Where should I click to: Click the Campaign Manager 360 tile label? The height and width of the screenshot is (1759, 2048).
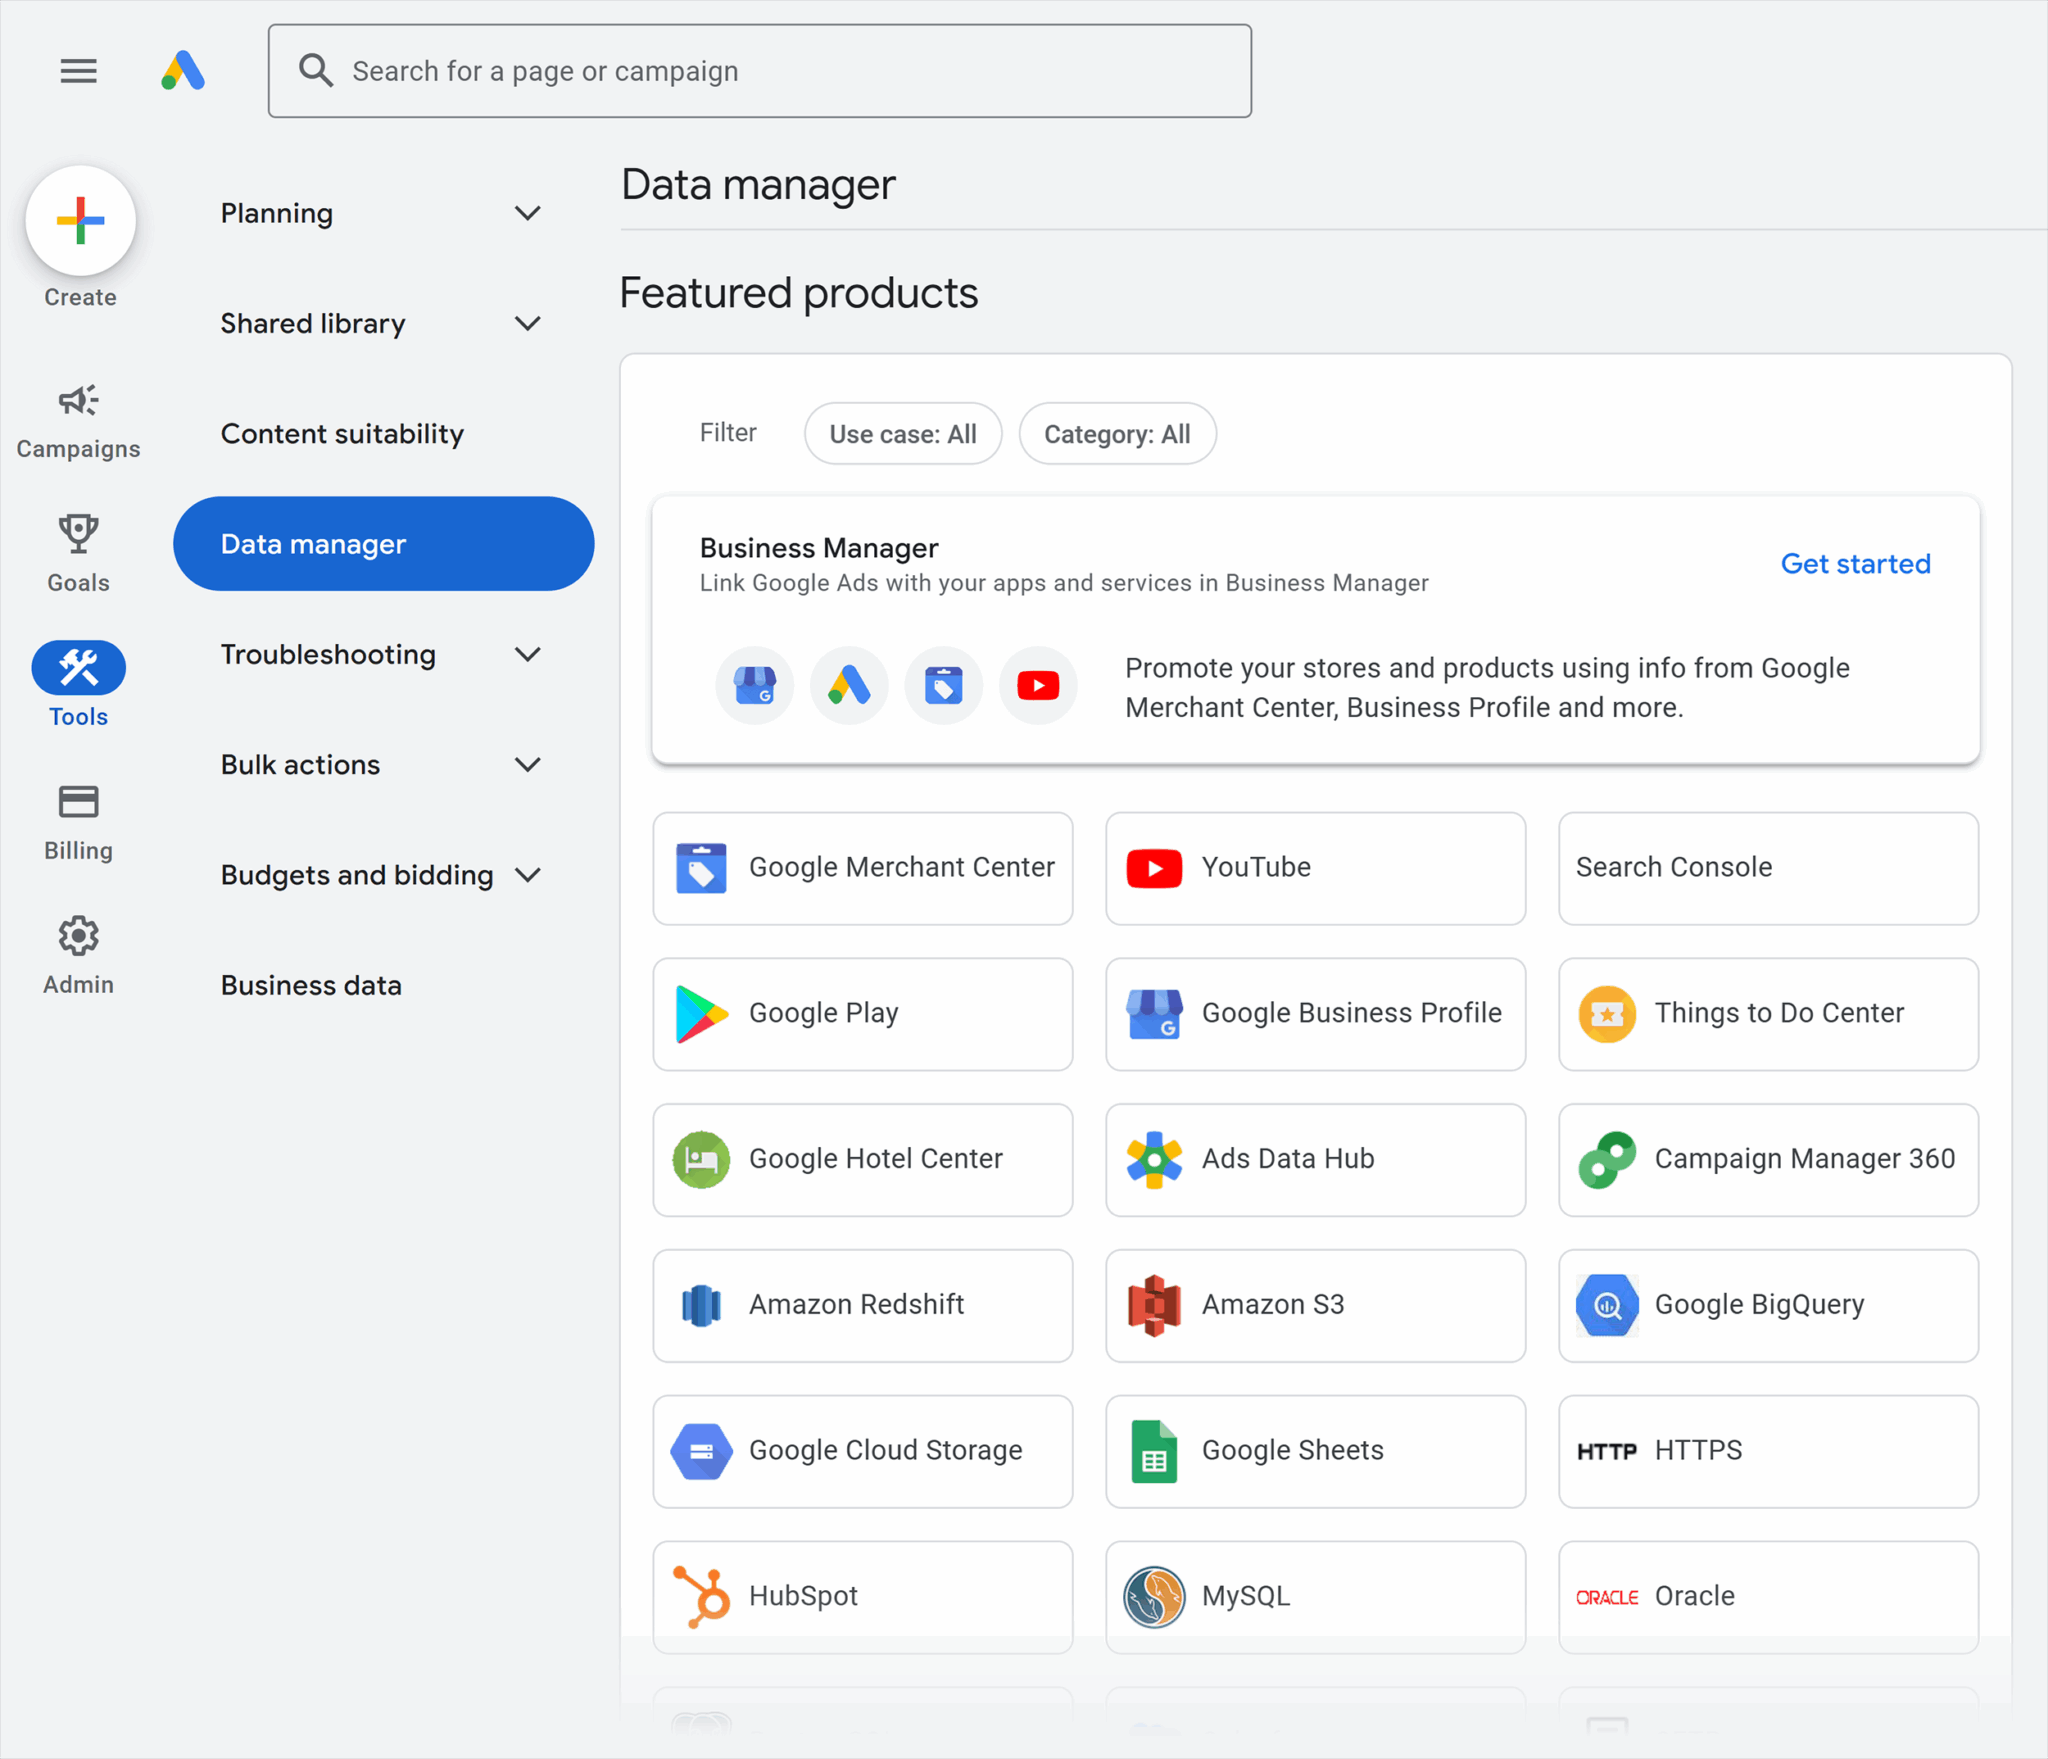pyautogui.click(x=1804, y=1159)
